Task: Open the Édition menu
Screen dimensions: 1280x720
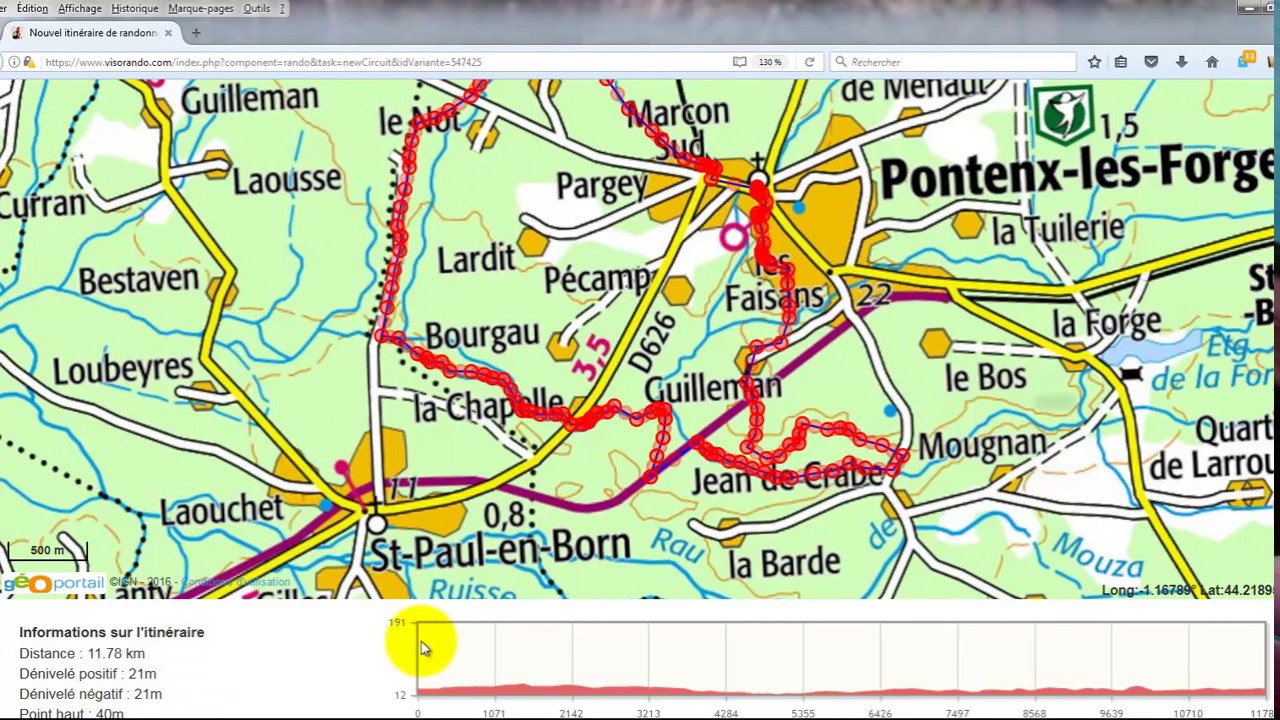Action: pyautogui.click(x=31, y=8)
